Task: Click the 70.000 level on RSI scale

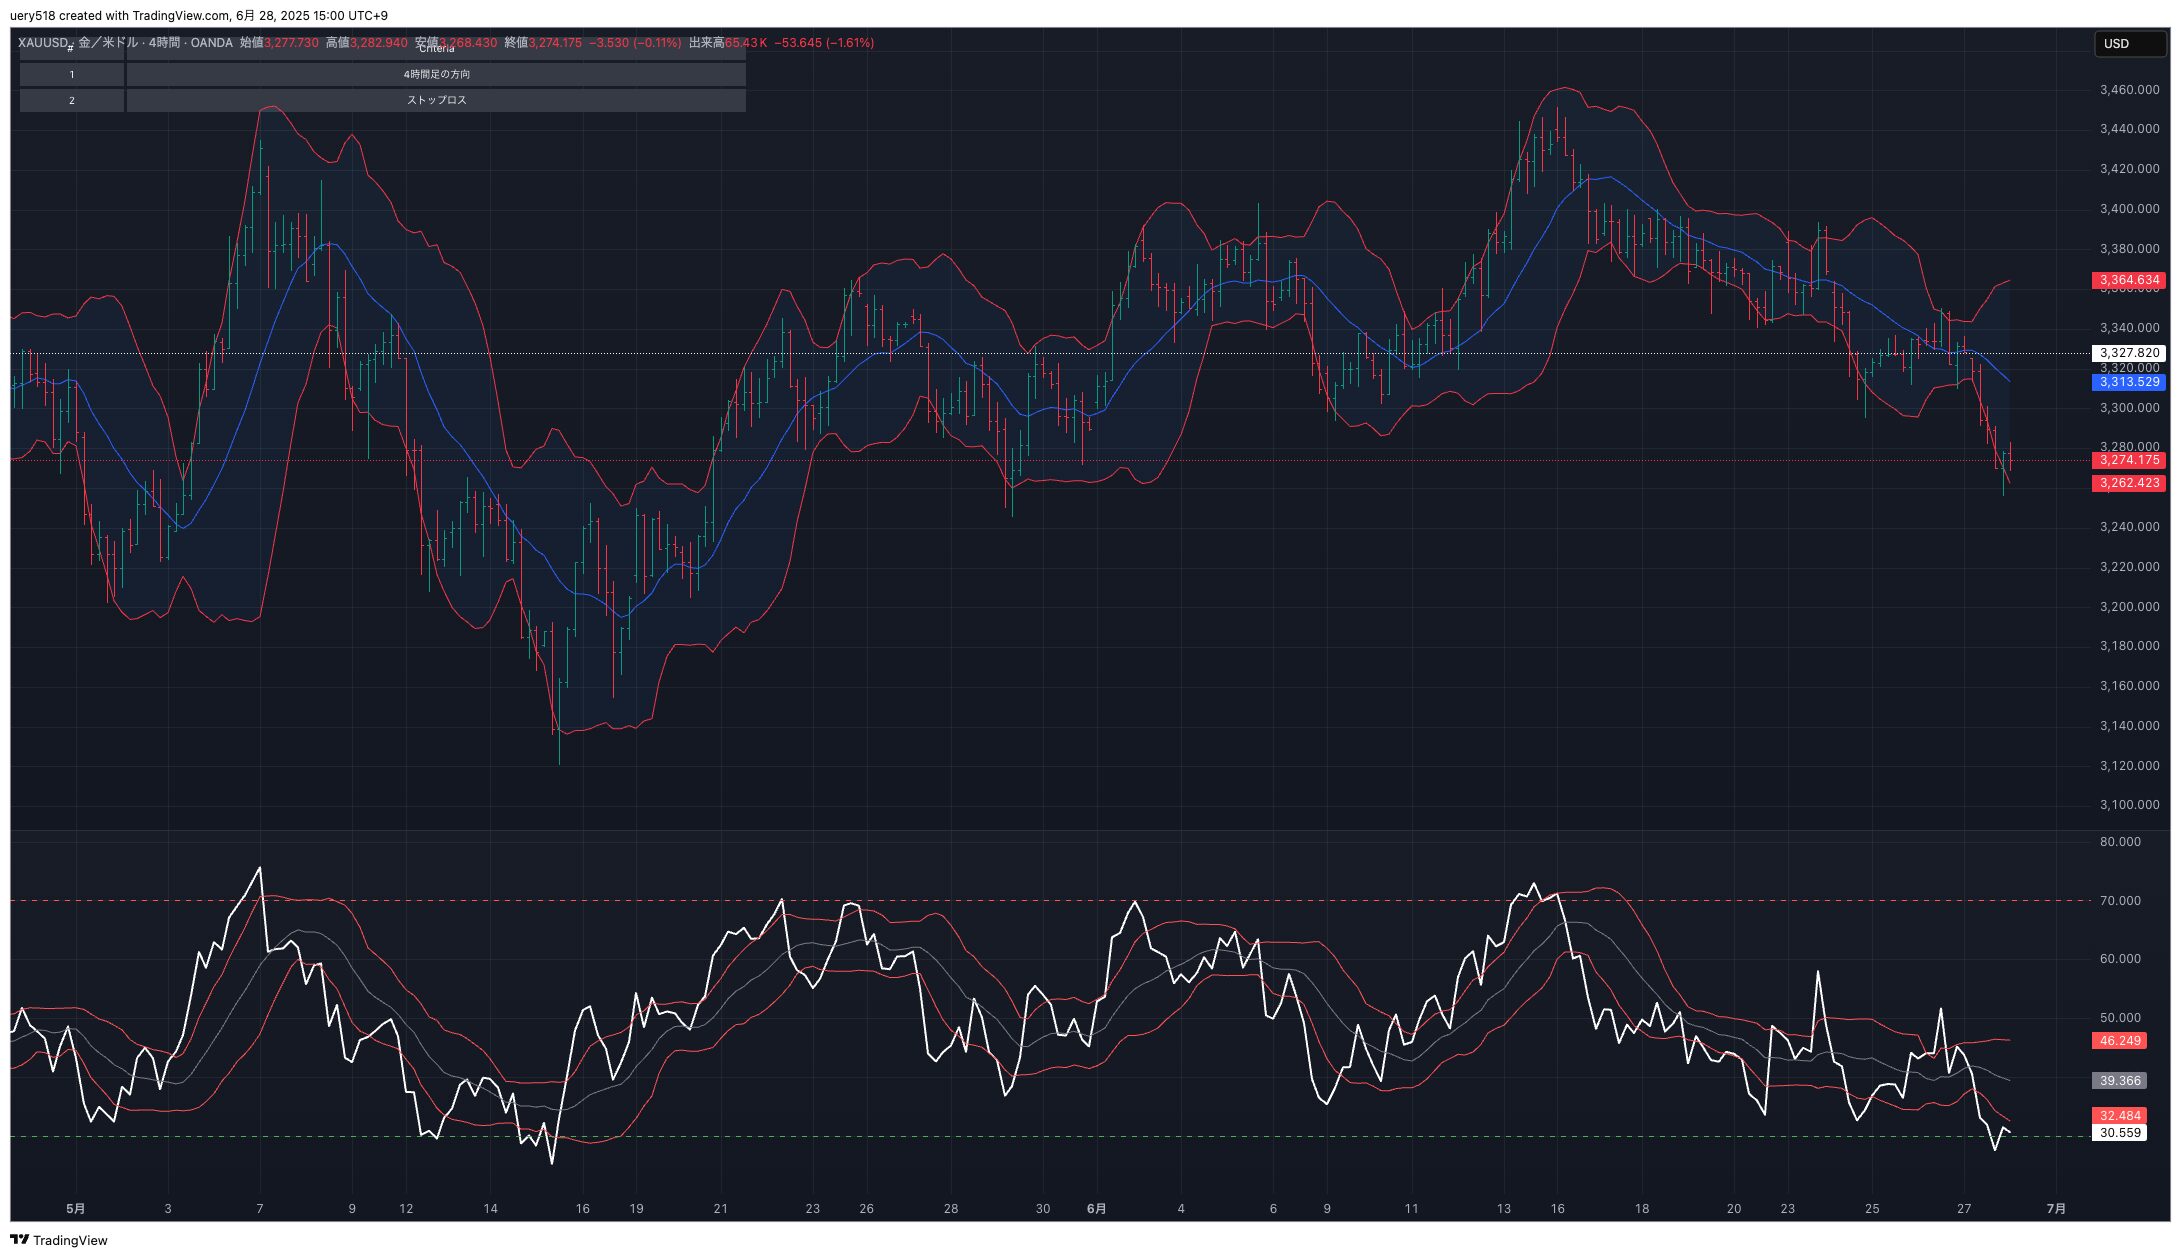Action: tap(2119, 901)
